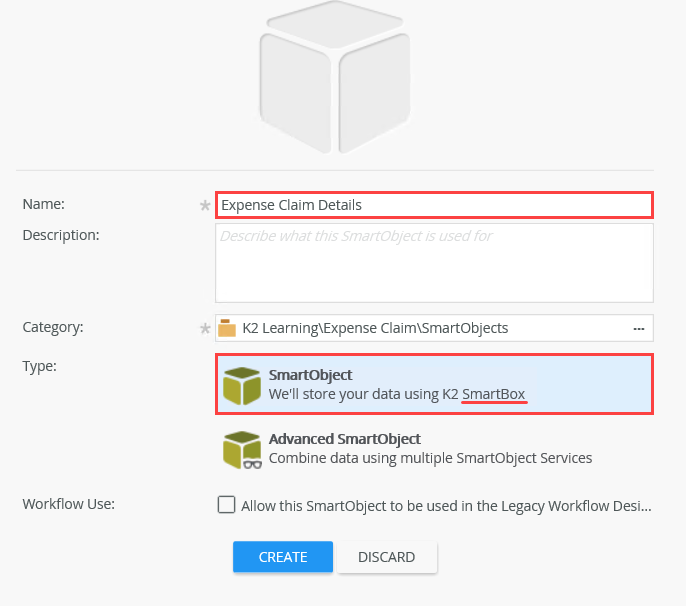Click the Category path K2 Learning\Expense Claim\SmartObjects
Image resolution: width=686 pixels, height=606 pixels.
(x=375, y=328)
